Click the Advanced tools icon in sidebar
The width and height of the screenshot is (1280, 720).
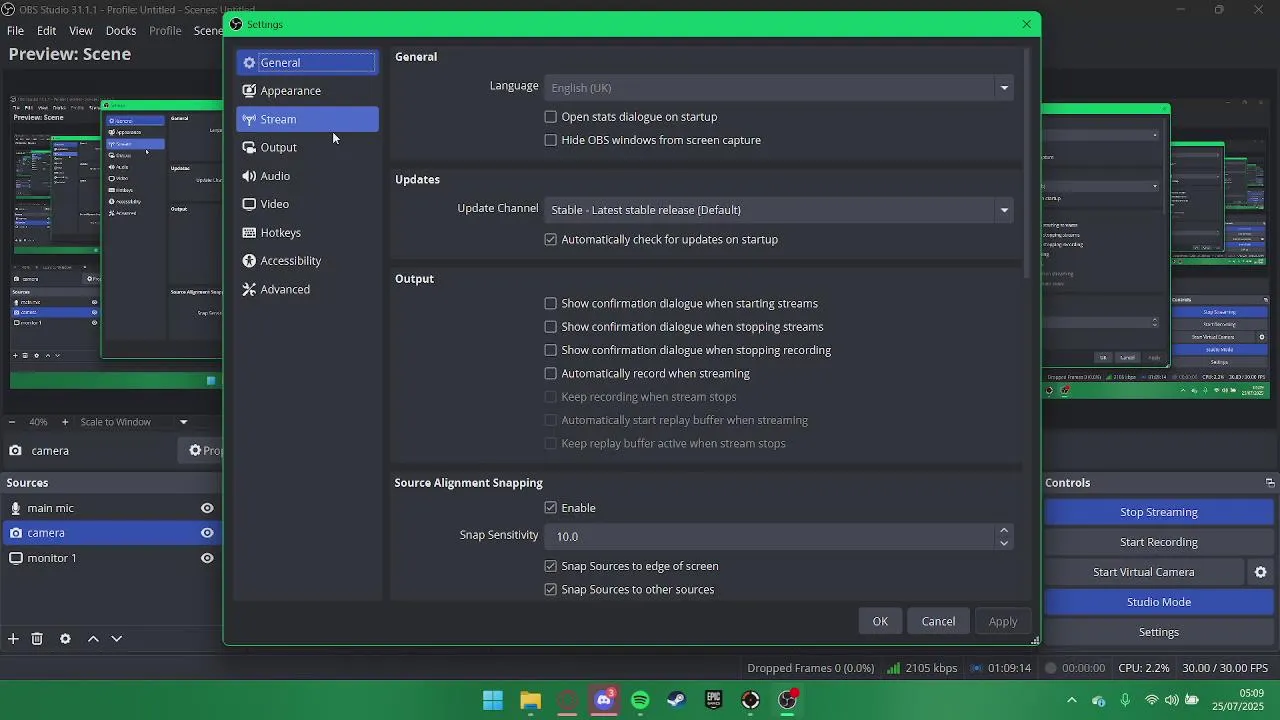(249, 289)
